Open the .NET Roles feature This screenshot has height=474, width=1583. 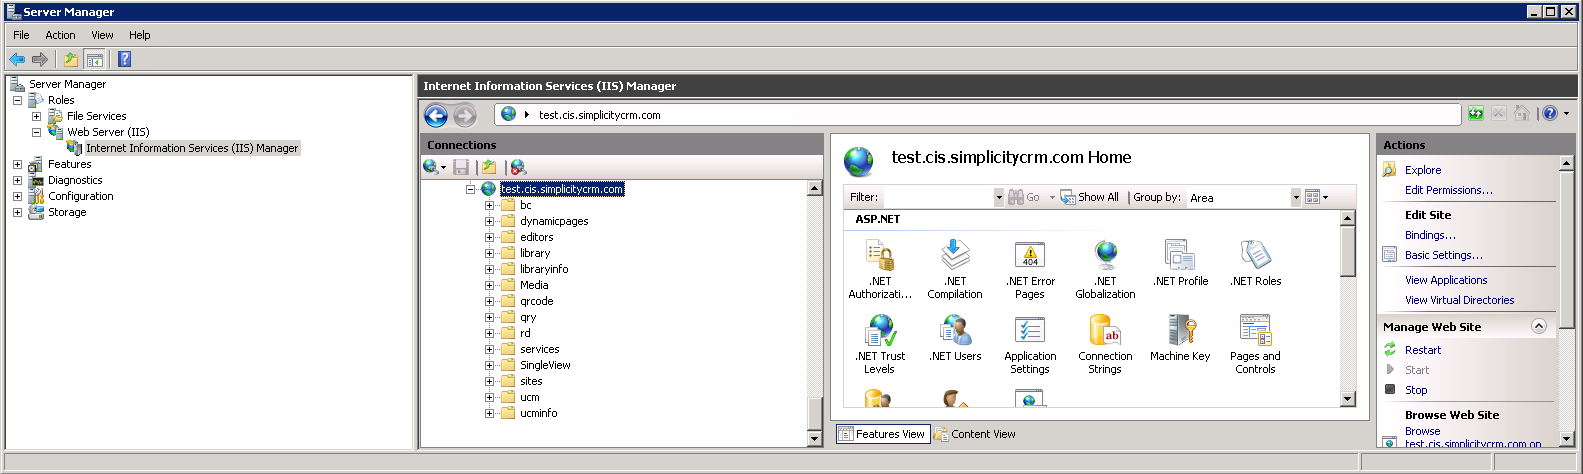coord(1256,263)
